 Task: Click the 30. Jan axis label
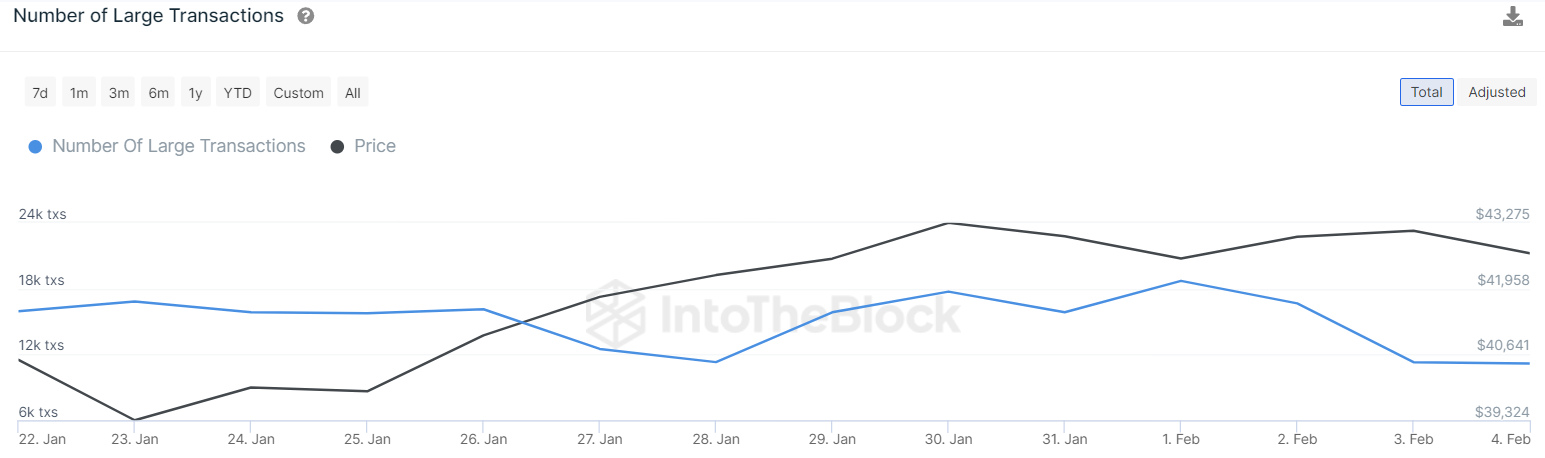coord(947,439)
